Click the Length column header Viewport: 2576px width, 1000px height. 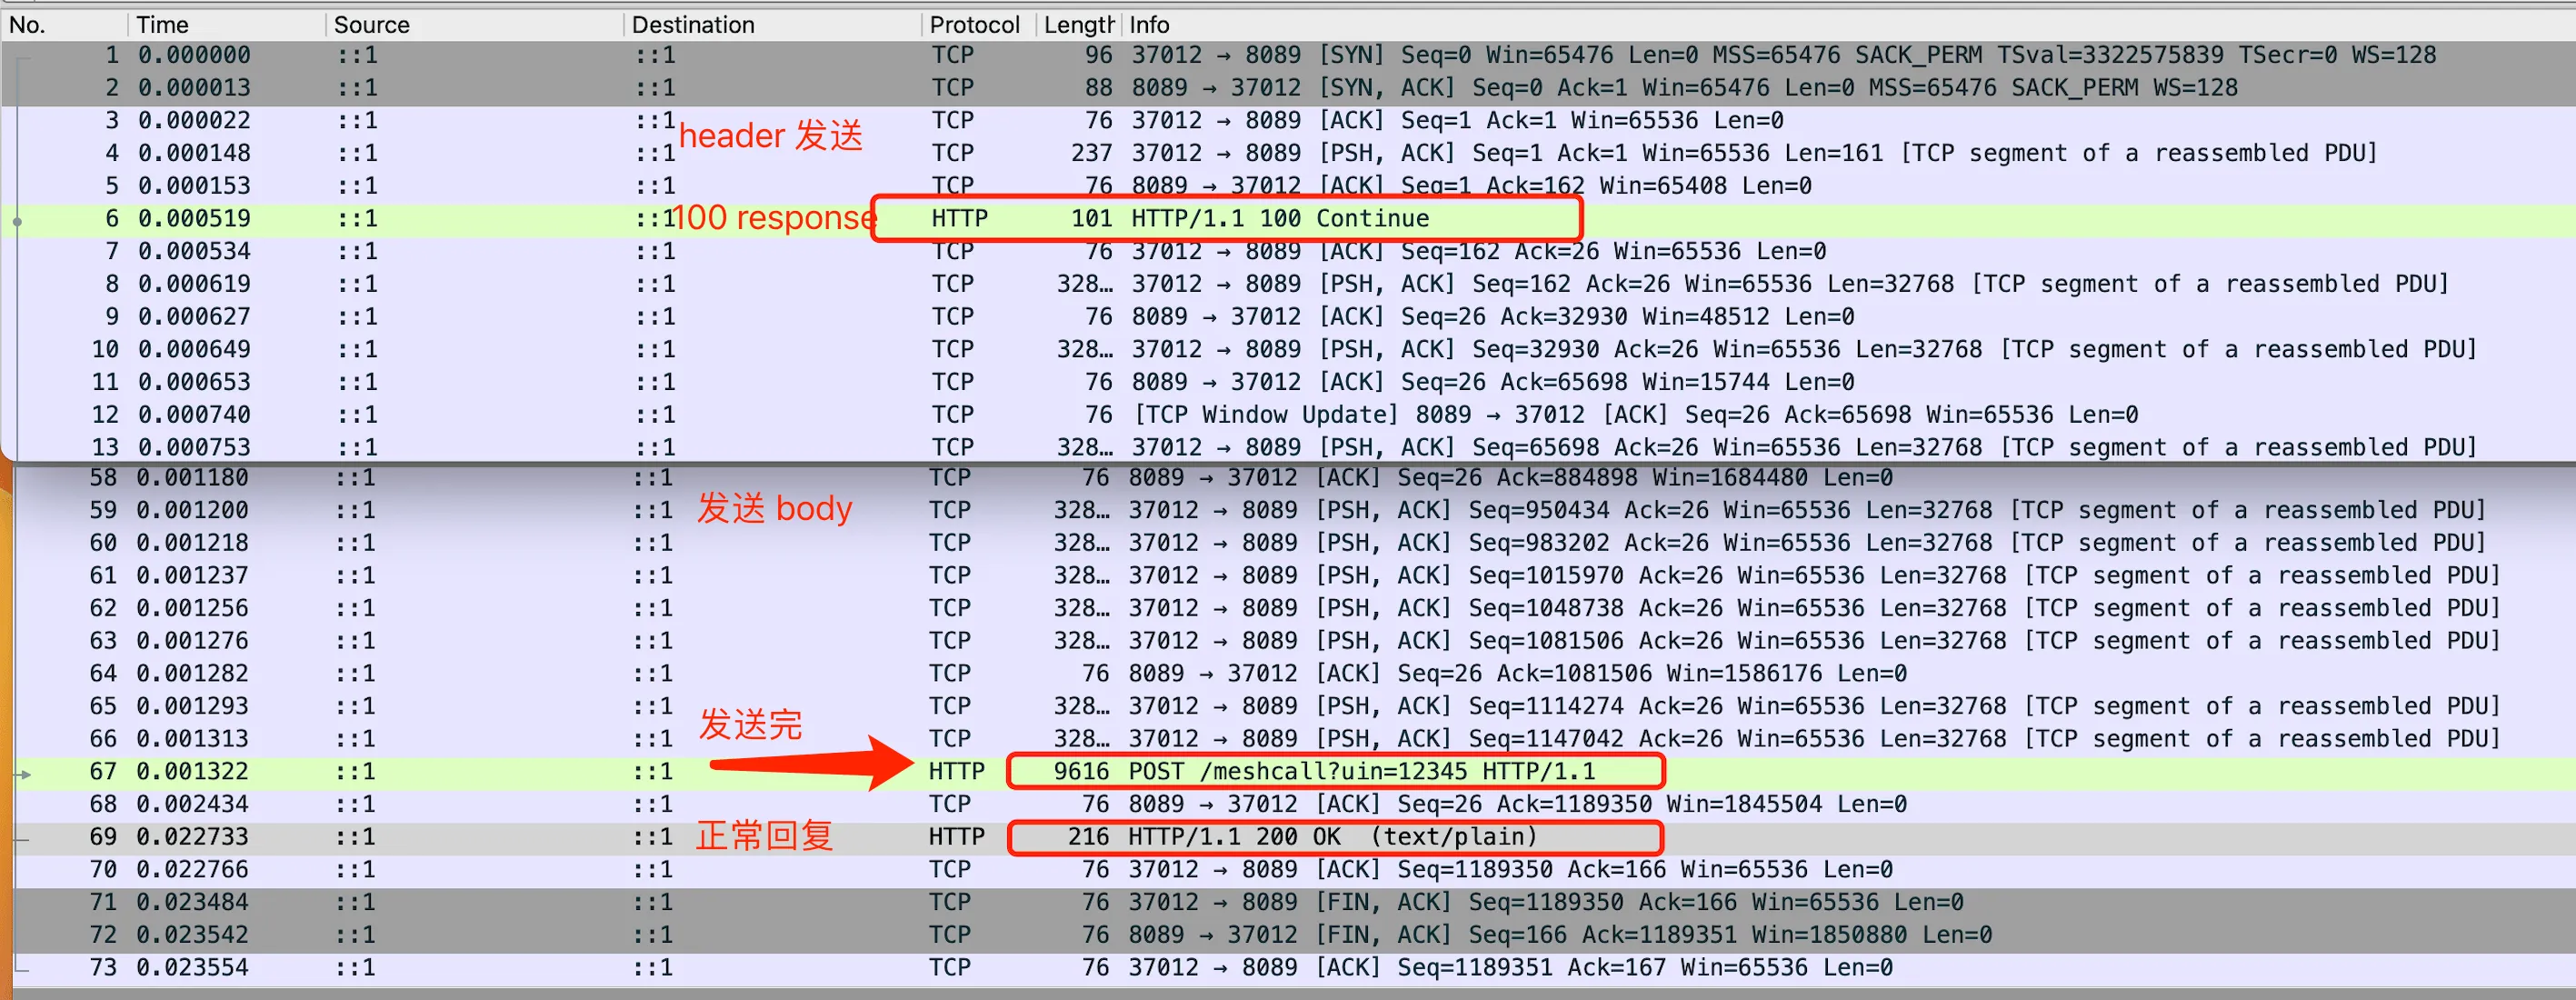1077,24
